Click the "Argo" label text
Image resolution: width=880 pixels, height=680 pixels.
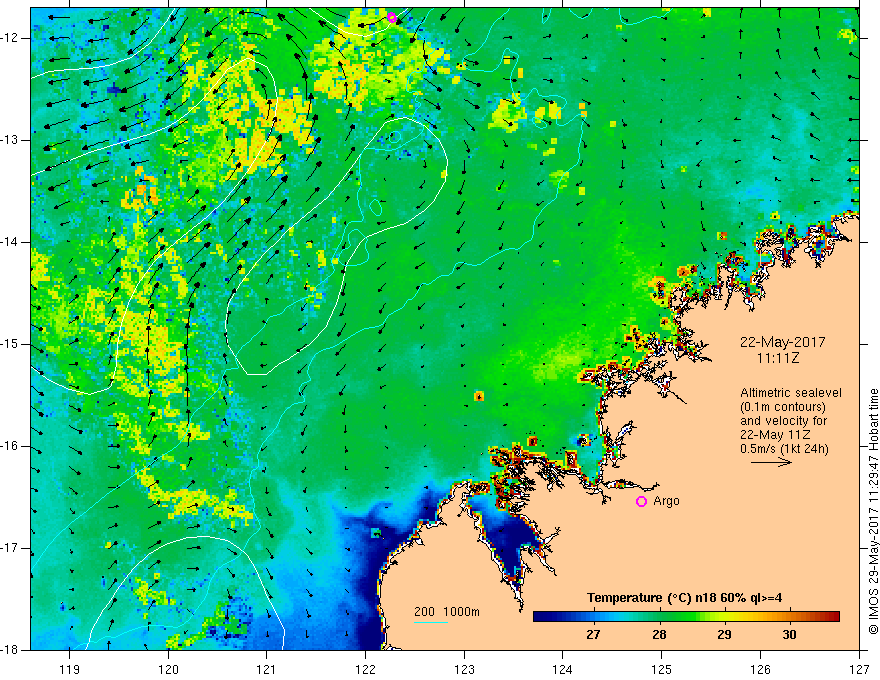[666, 501]
